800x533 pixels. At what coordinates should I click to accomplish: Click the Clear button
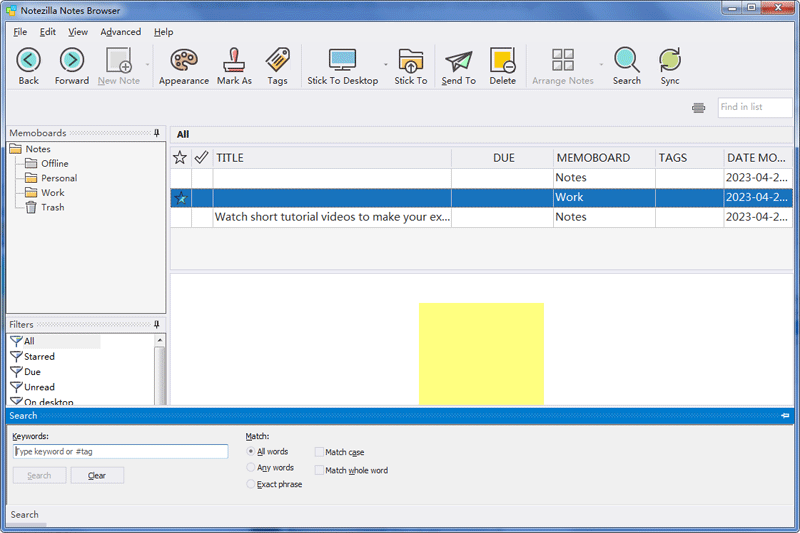97,475
